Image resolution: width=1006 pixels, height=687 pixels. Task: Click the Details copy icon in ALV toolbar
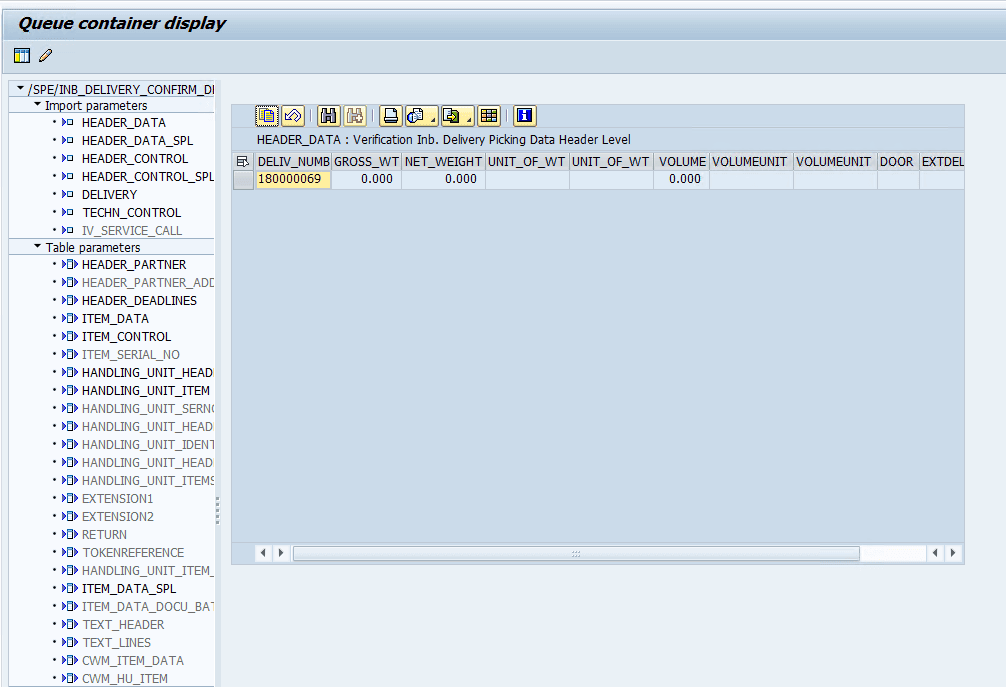pos(267,116)
